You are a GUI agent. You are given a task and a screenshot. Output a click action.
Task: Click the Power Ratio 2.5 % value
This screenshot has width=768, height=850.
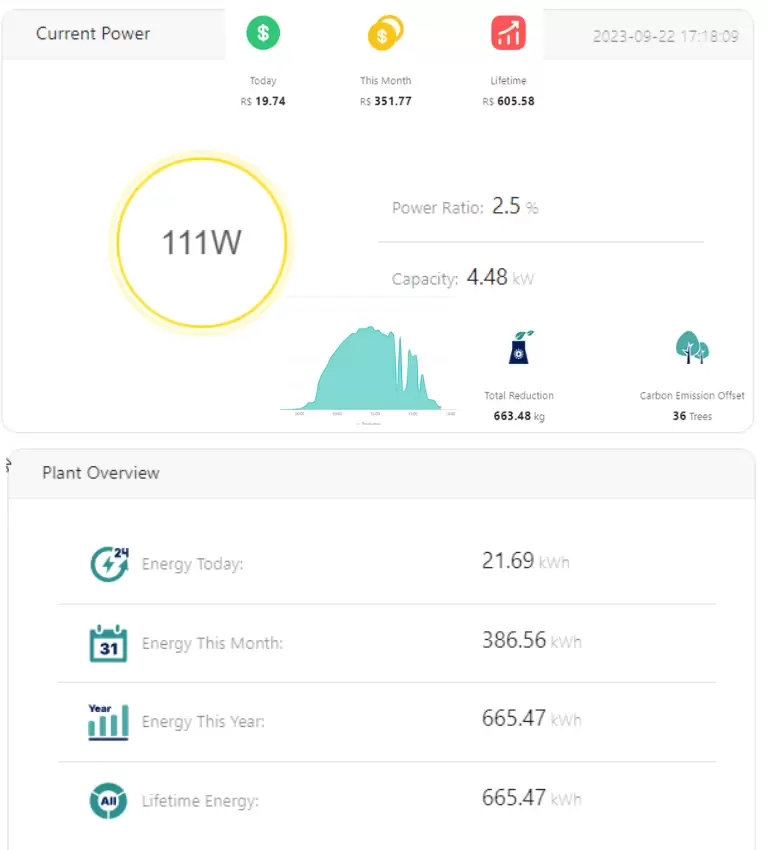[x=515, y=207]
